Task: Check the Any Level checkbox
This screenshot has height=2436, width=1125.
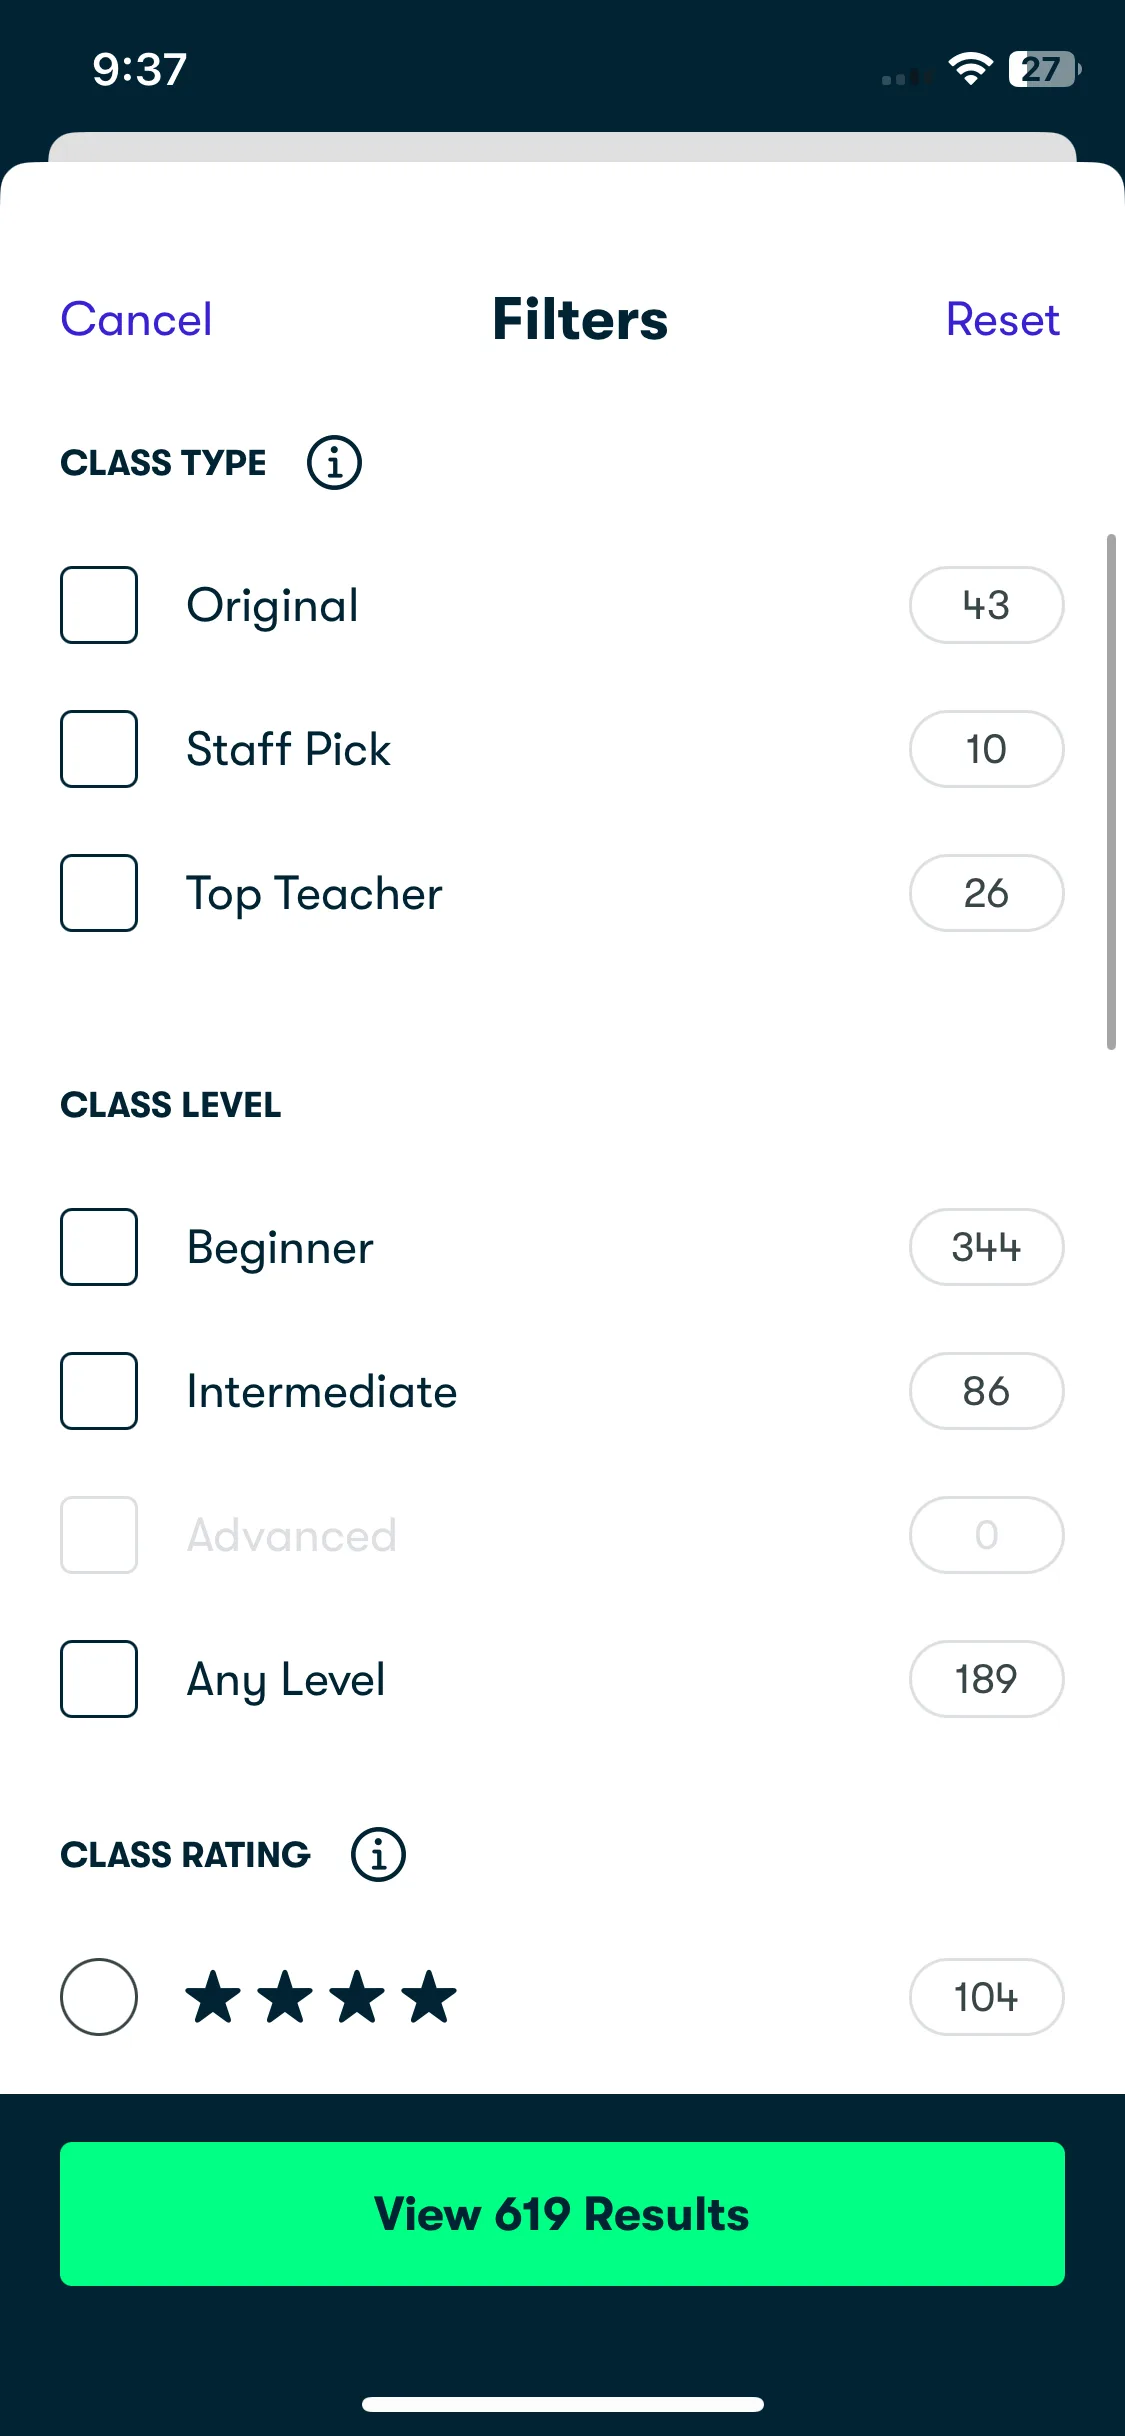Action: point(99,1679)
